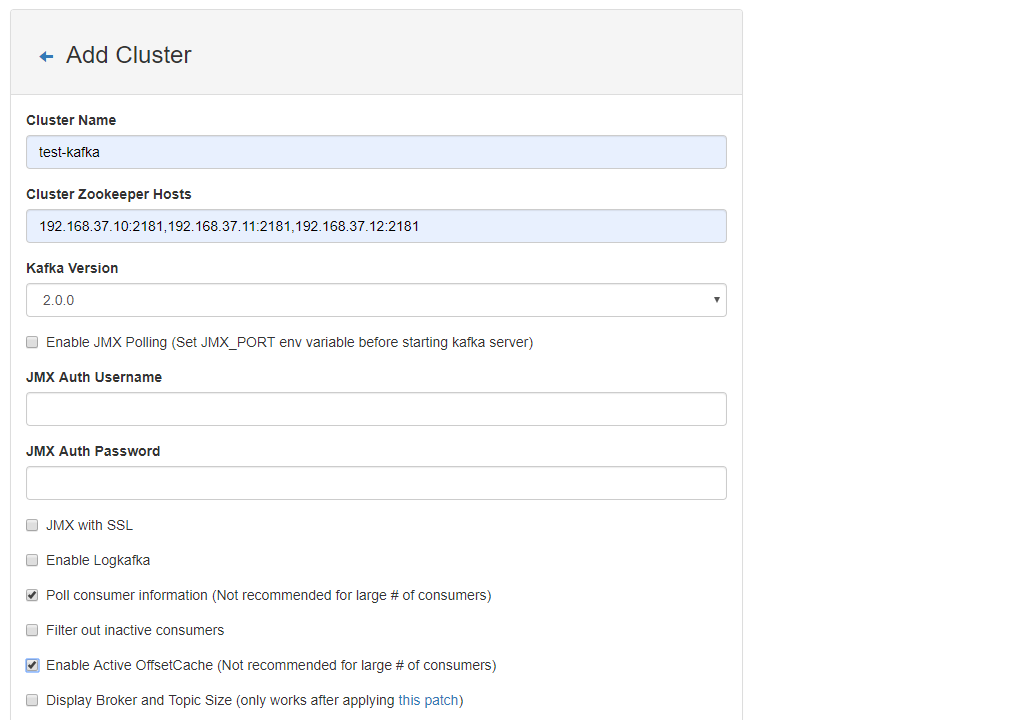The width and height of the screenshot is (1026, 720).
Task: Click the 'JMX Auth Username' label
Action: pos(94,378)
